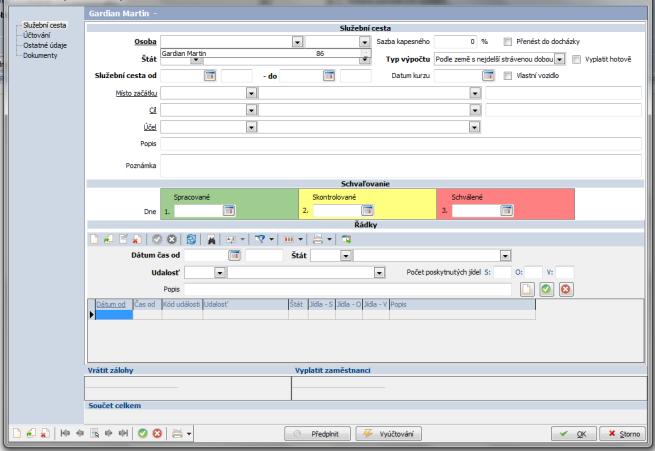Viewport: 655px width, 451px height.
Task: Open the Účel code dropdown
Action: point(251,127)
